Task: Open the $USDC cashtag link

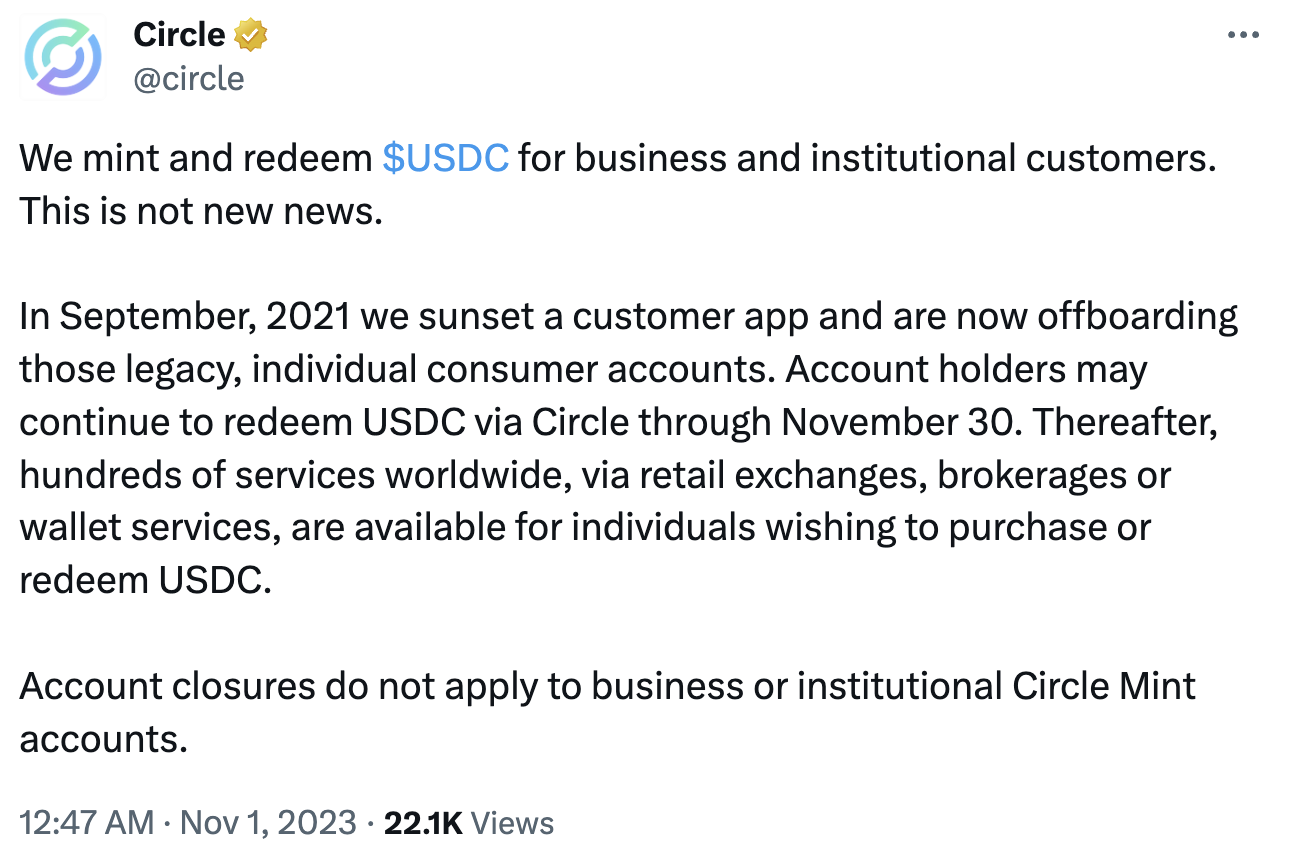Action: click(446, 158)
